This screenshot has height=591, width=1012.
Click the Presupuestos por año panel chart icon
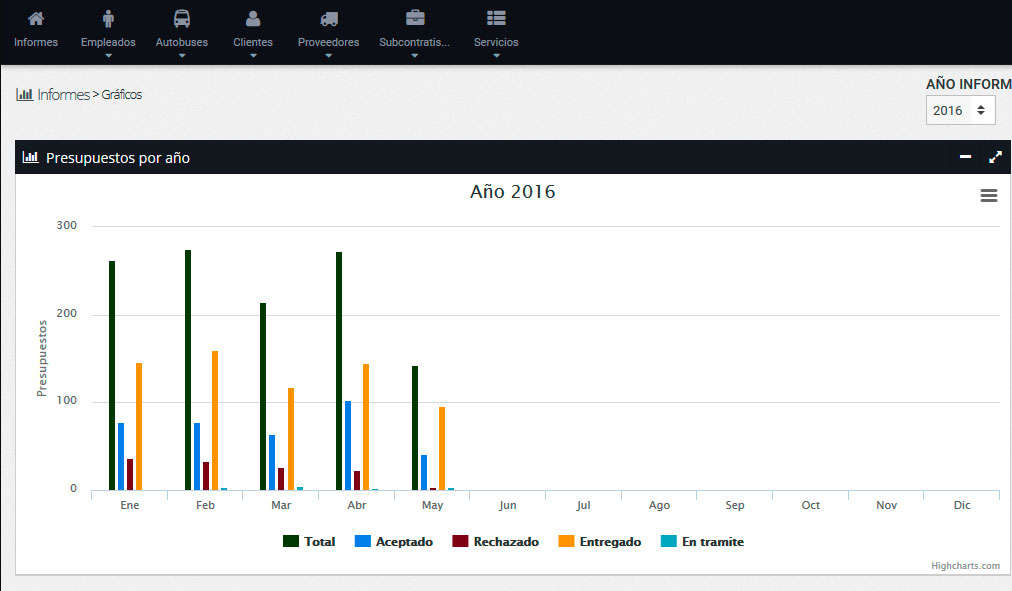(x=30, y=157)
